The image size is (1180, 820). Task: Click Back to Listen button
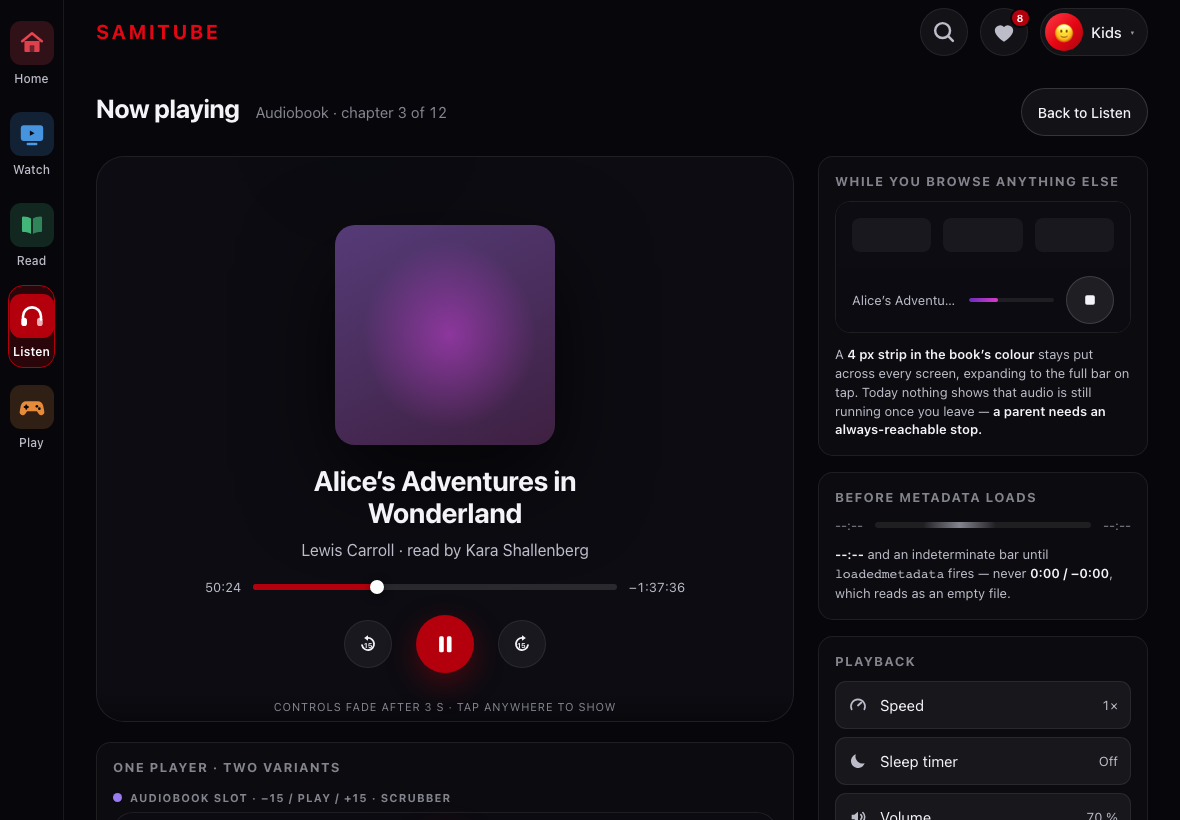click(x=1084, y=113)
